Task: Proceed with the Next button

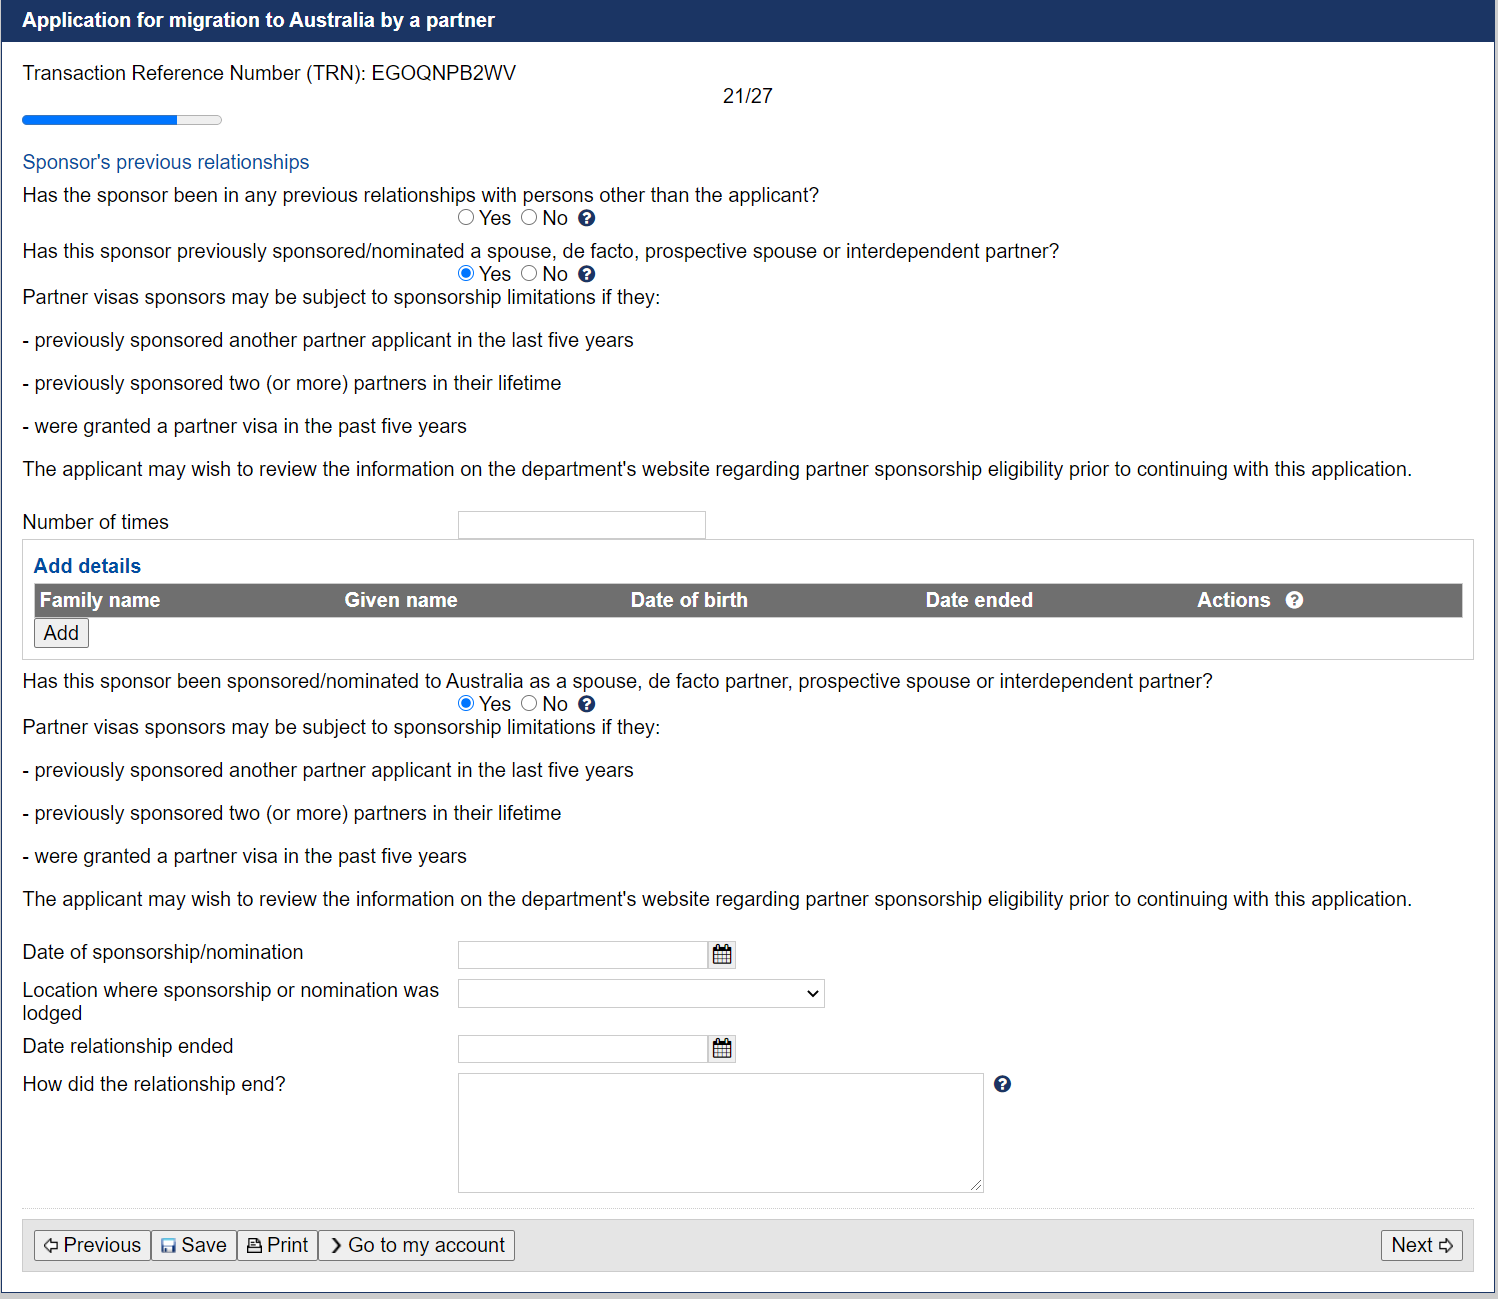Action: pyautogui.click(x=1422, y=1245)
